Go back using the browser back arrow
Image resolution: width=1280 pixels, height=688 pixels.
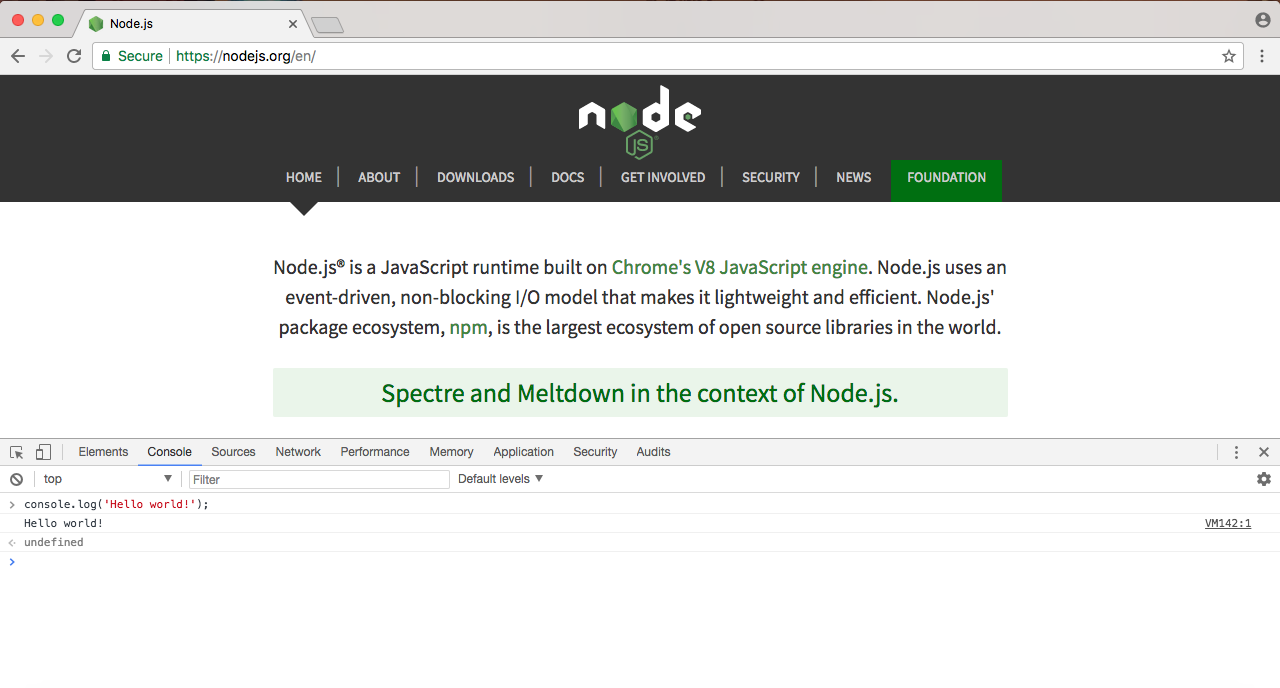(18, 56)
